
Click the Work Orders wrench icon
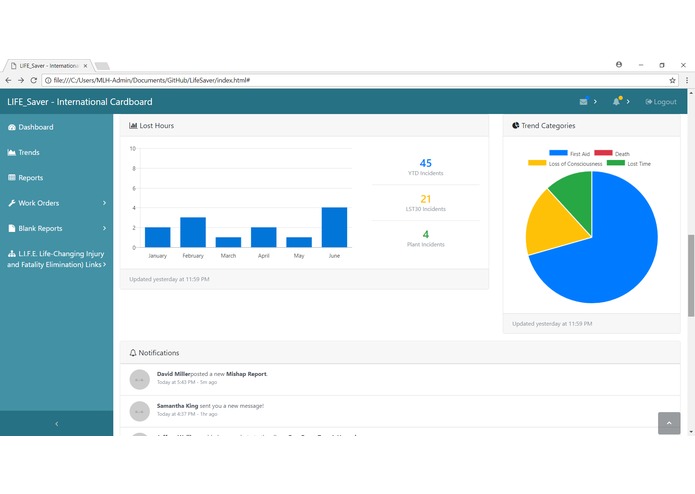[12, 203]
